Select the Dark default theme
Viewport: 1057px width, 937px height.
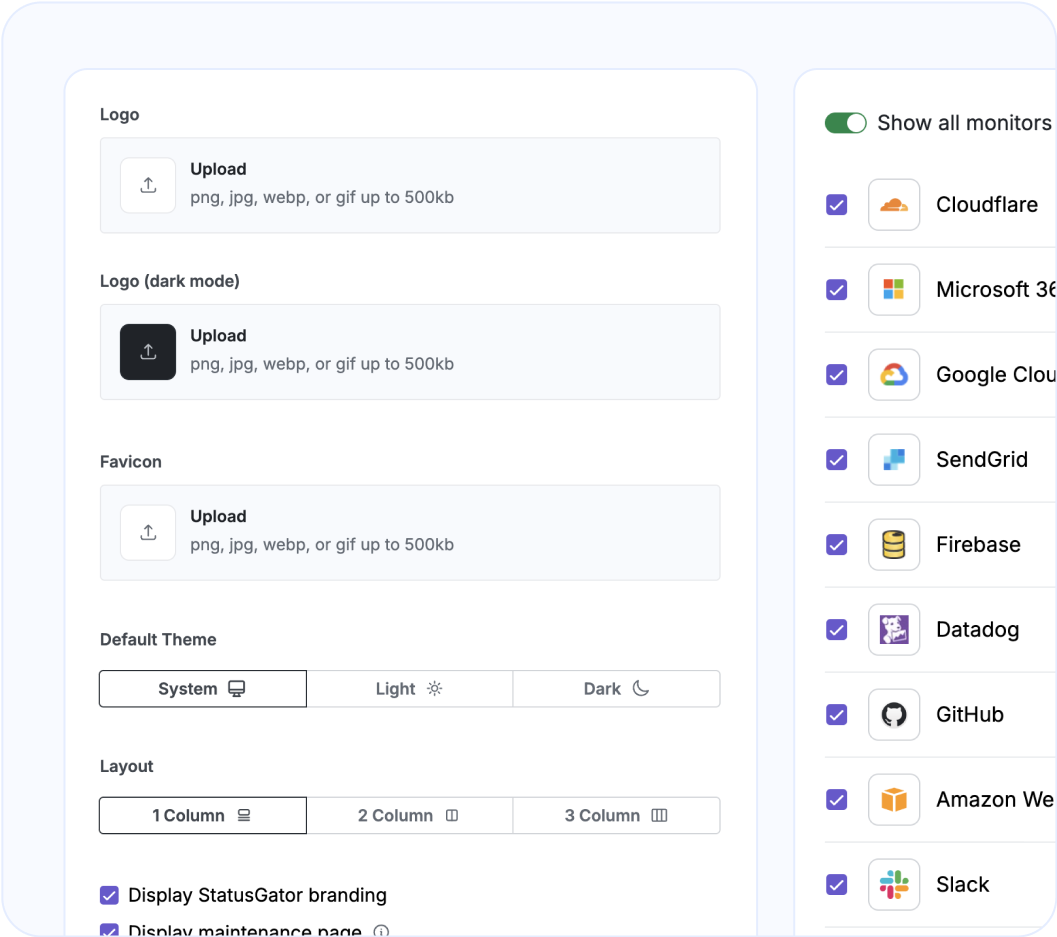pos(616,689)
